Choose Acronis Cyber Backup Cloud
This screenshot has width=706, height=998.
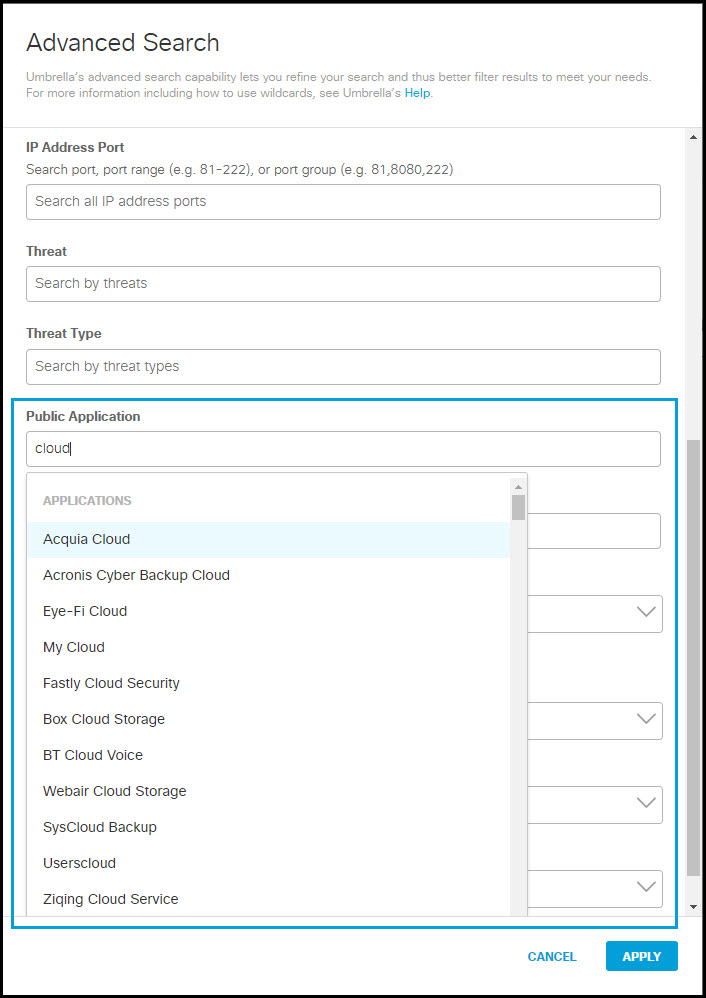(x=268, y=575)
